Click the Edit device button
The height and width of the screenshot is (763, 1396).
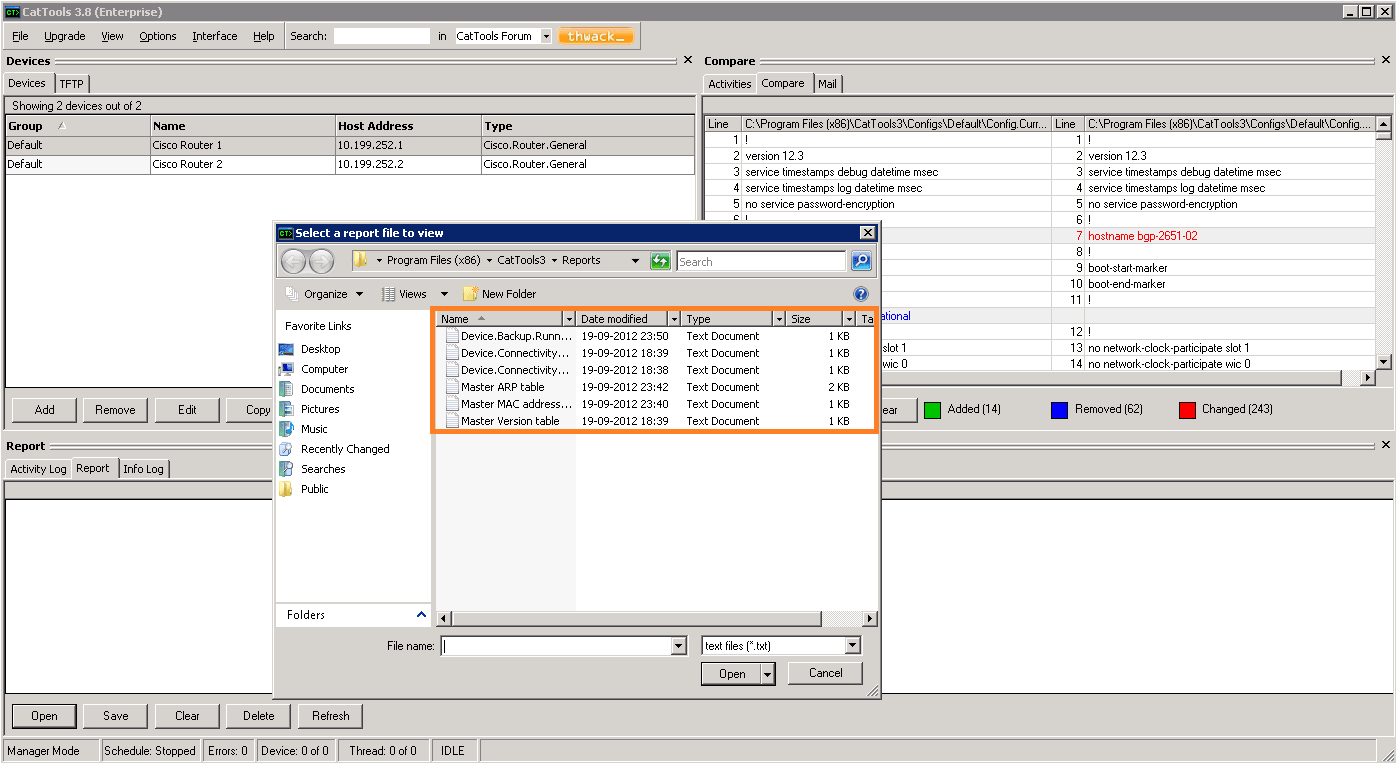click(187, 409)
